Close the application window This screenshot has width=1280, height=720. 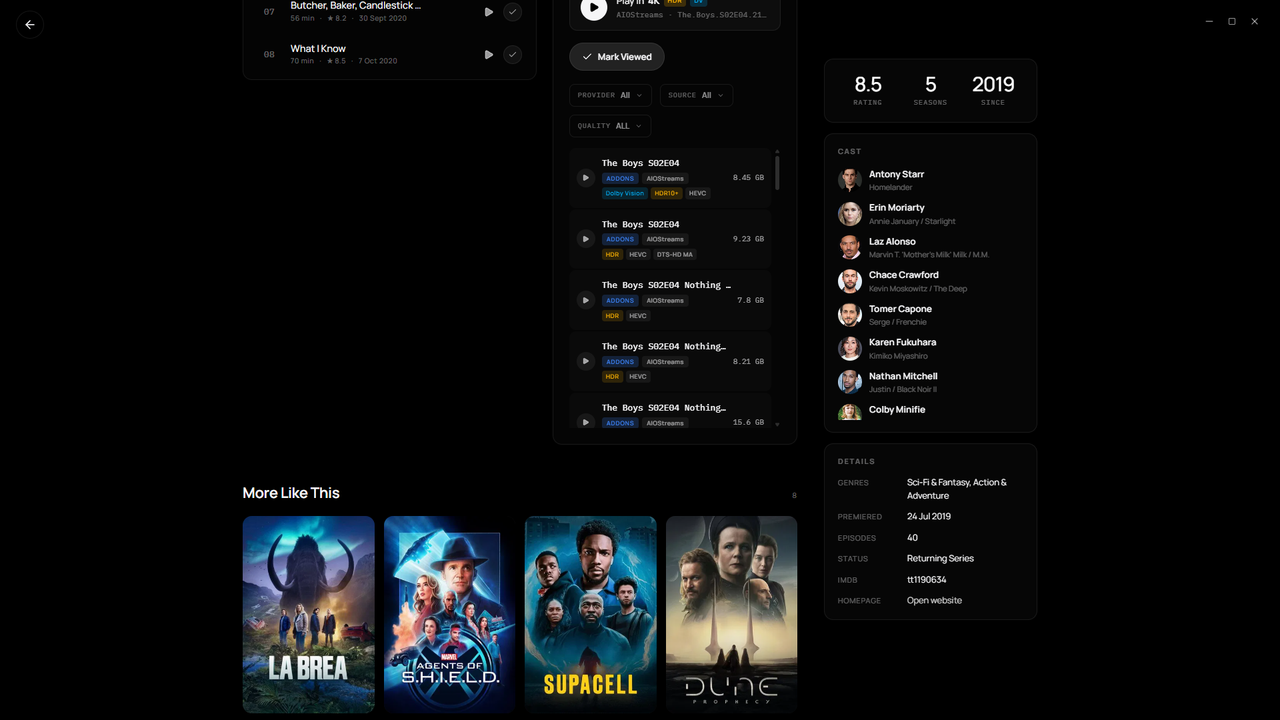click(x=1255, y=21)
